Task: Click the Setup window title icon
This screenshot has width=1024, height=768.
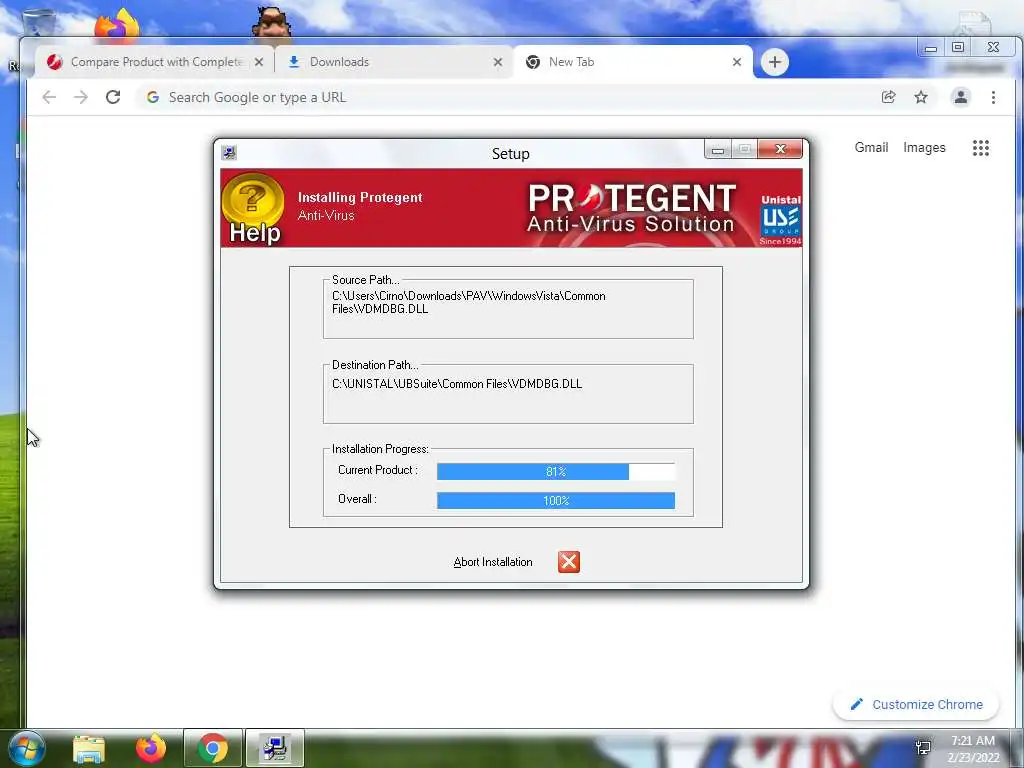Action: pyautogui.click(x=229, y=153)
